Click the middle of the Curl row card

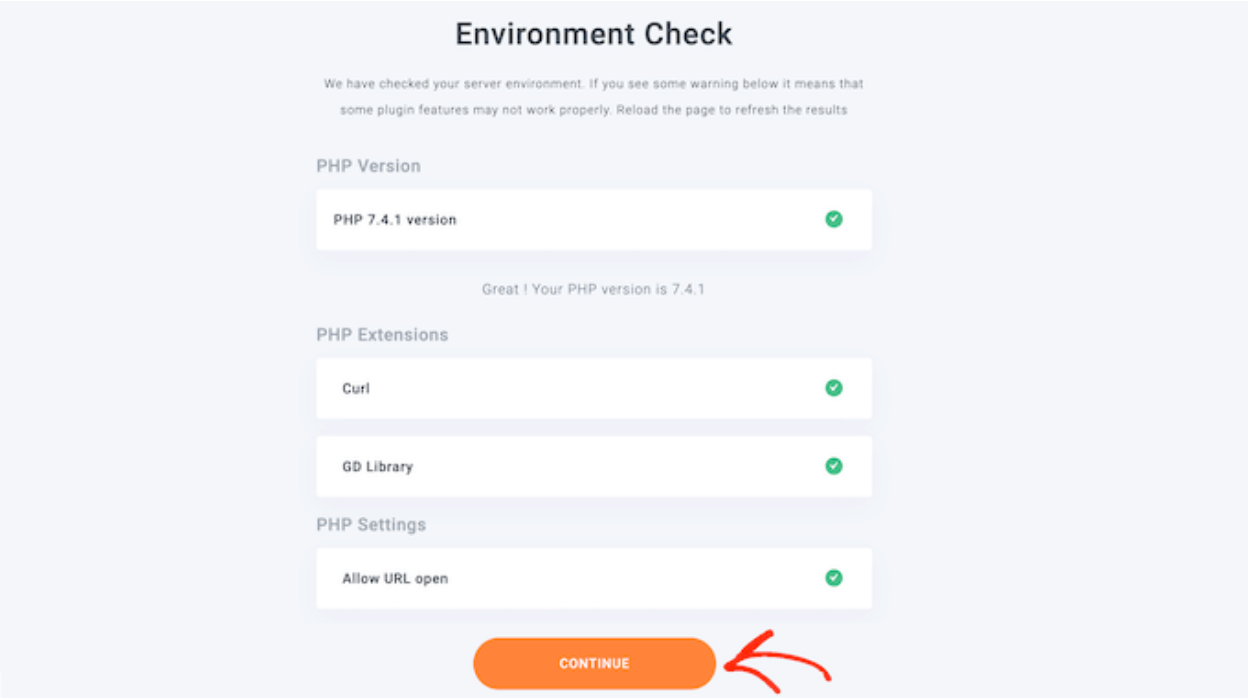pyautogui.click(x=594, y=389)
